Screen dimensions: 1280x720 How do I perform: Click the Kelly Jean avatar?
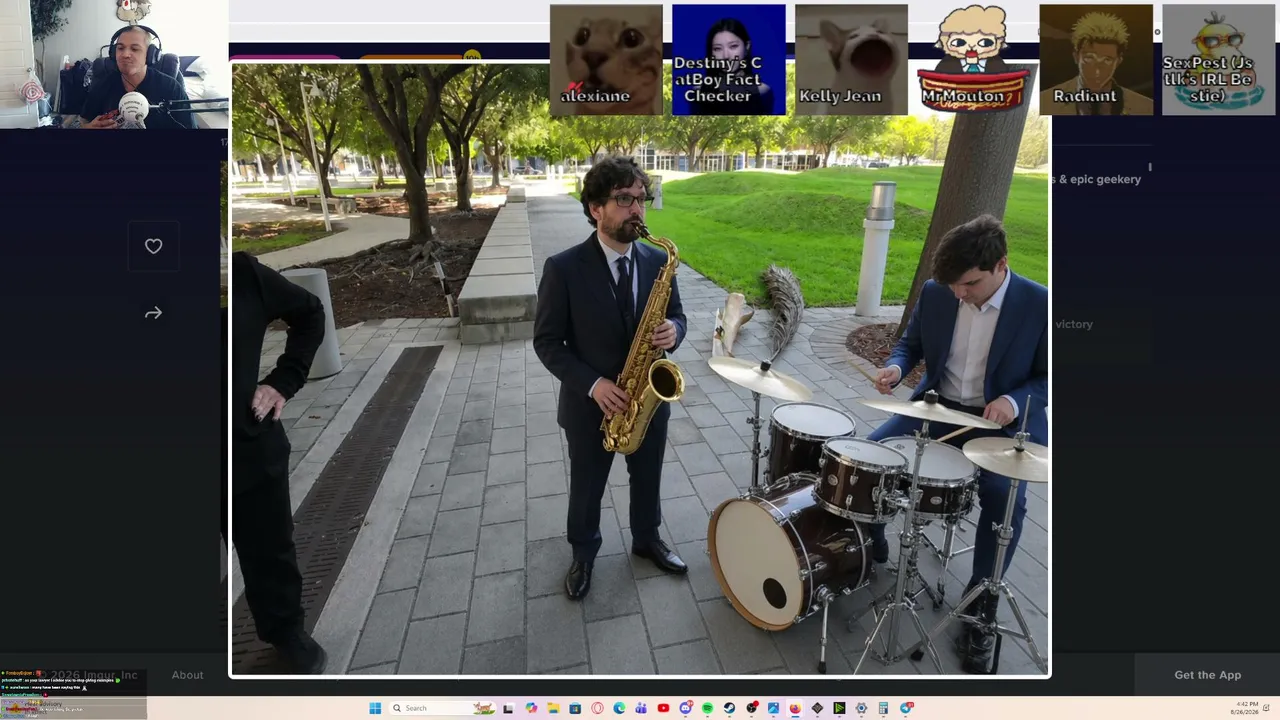(x=851, y=59)
